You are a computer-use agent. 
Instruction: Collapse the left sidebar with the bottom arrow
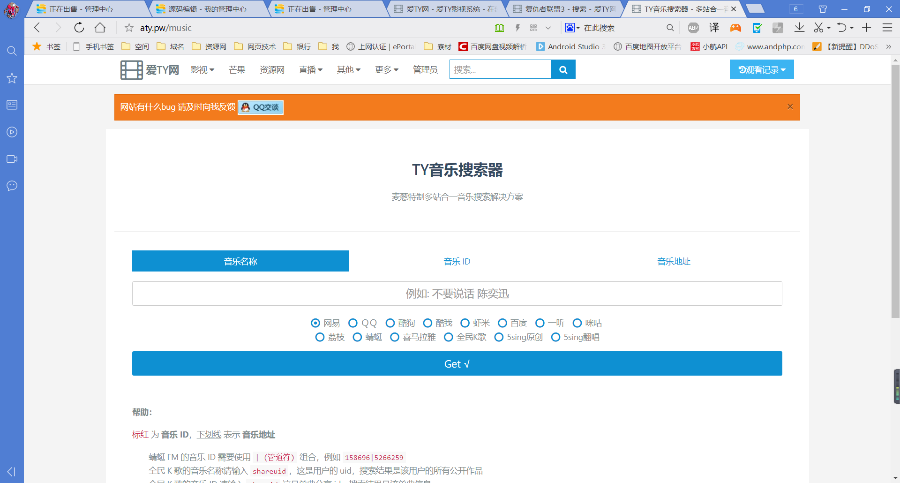(x=11, y=472)
